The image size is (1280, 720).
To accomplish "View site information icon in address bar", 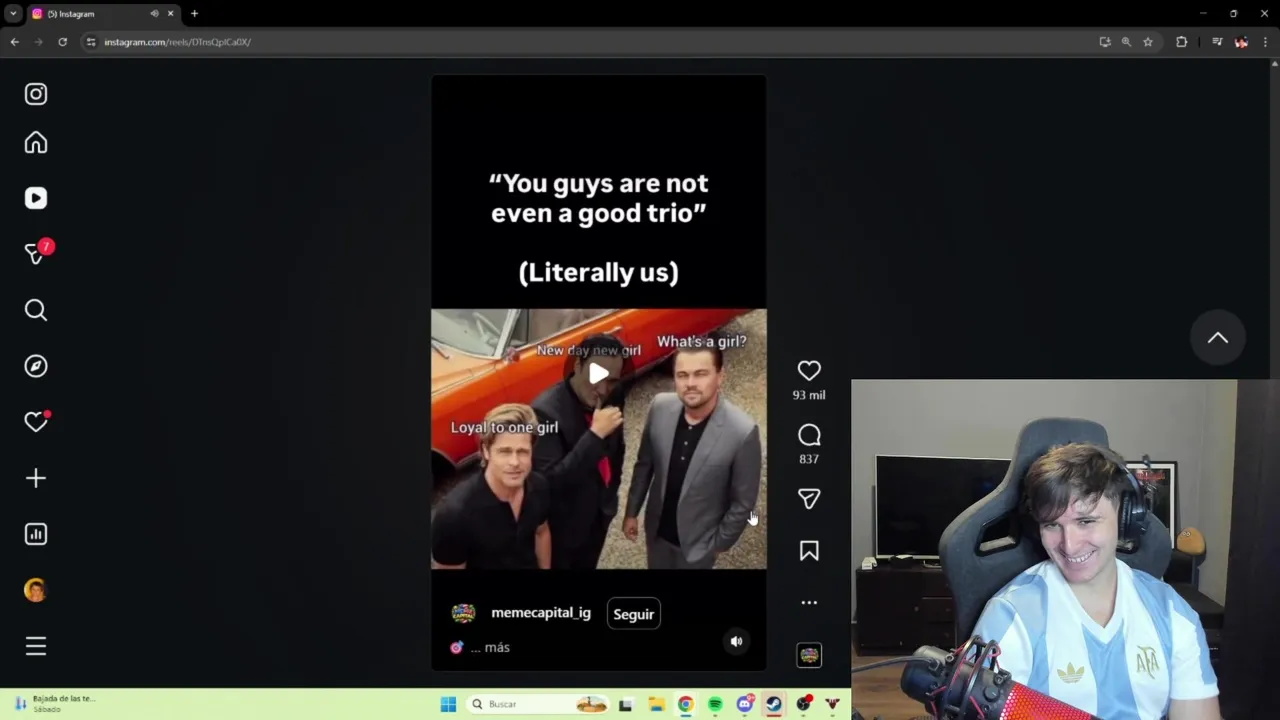I will pos(91,42).
